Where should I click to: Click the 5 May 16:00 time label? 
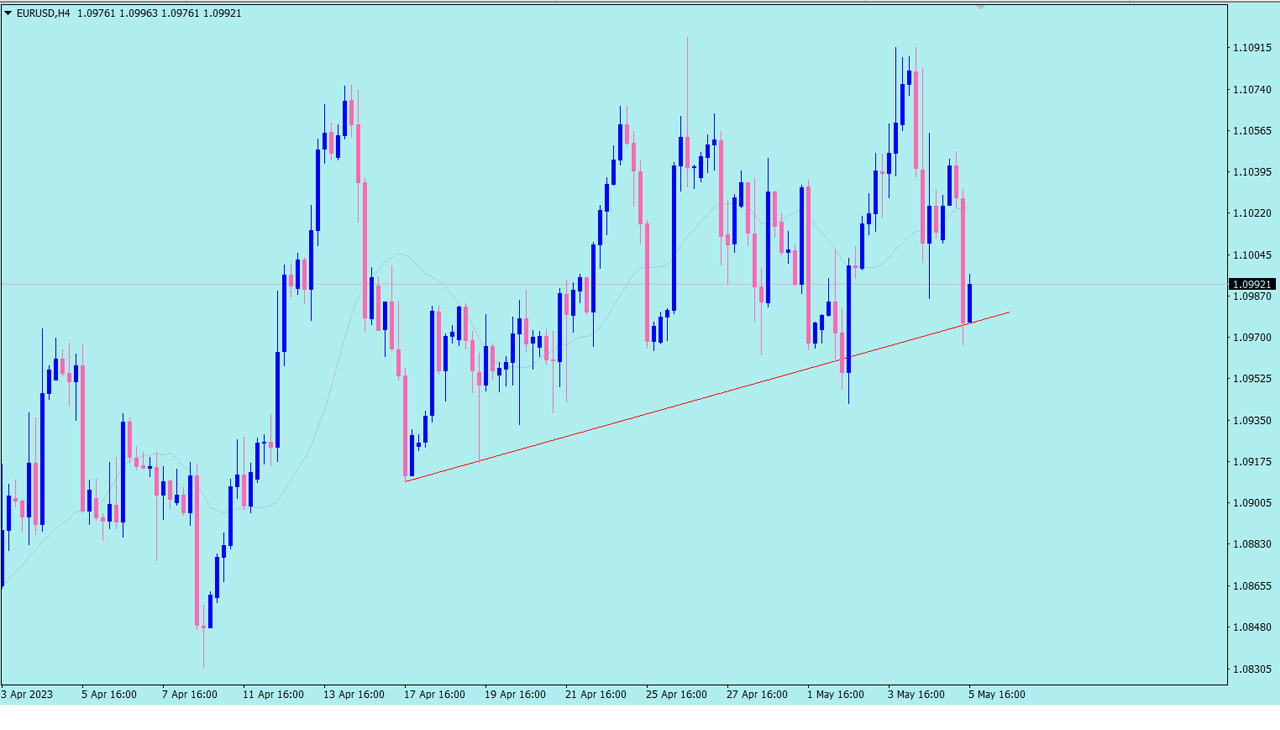coord(997,694)
